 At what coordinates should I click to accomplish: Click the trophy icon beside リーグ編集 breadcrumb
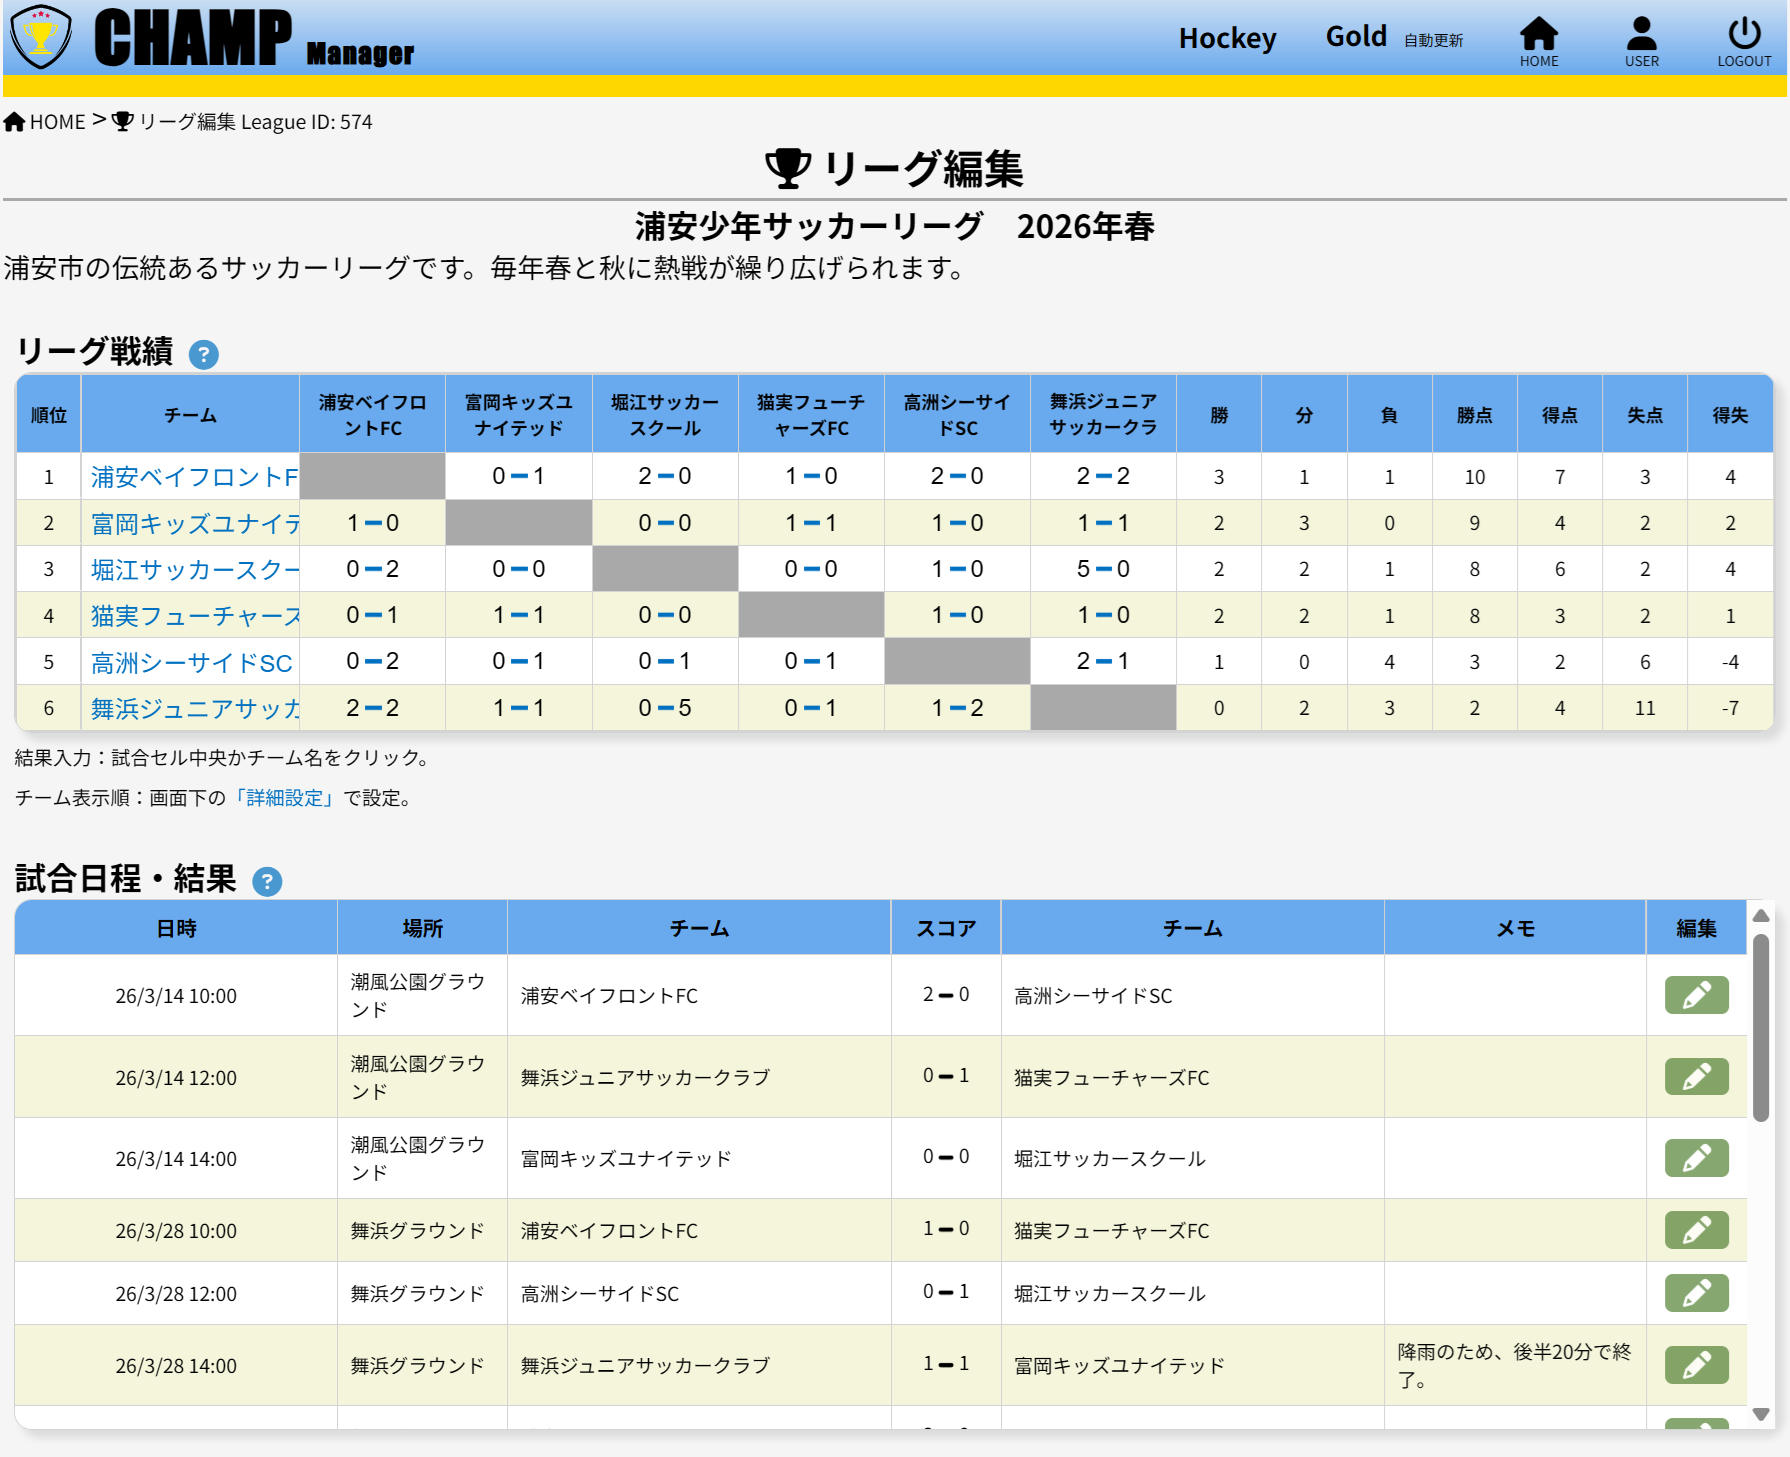tap(122, 120)
